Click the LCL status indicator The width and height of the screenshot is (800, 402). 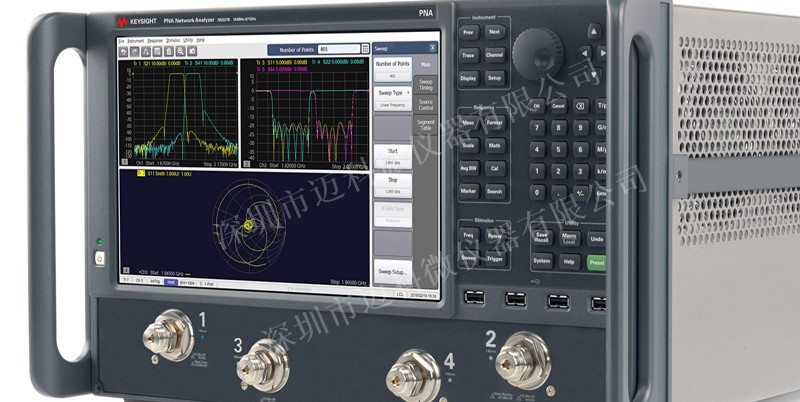400,294
